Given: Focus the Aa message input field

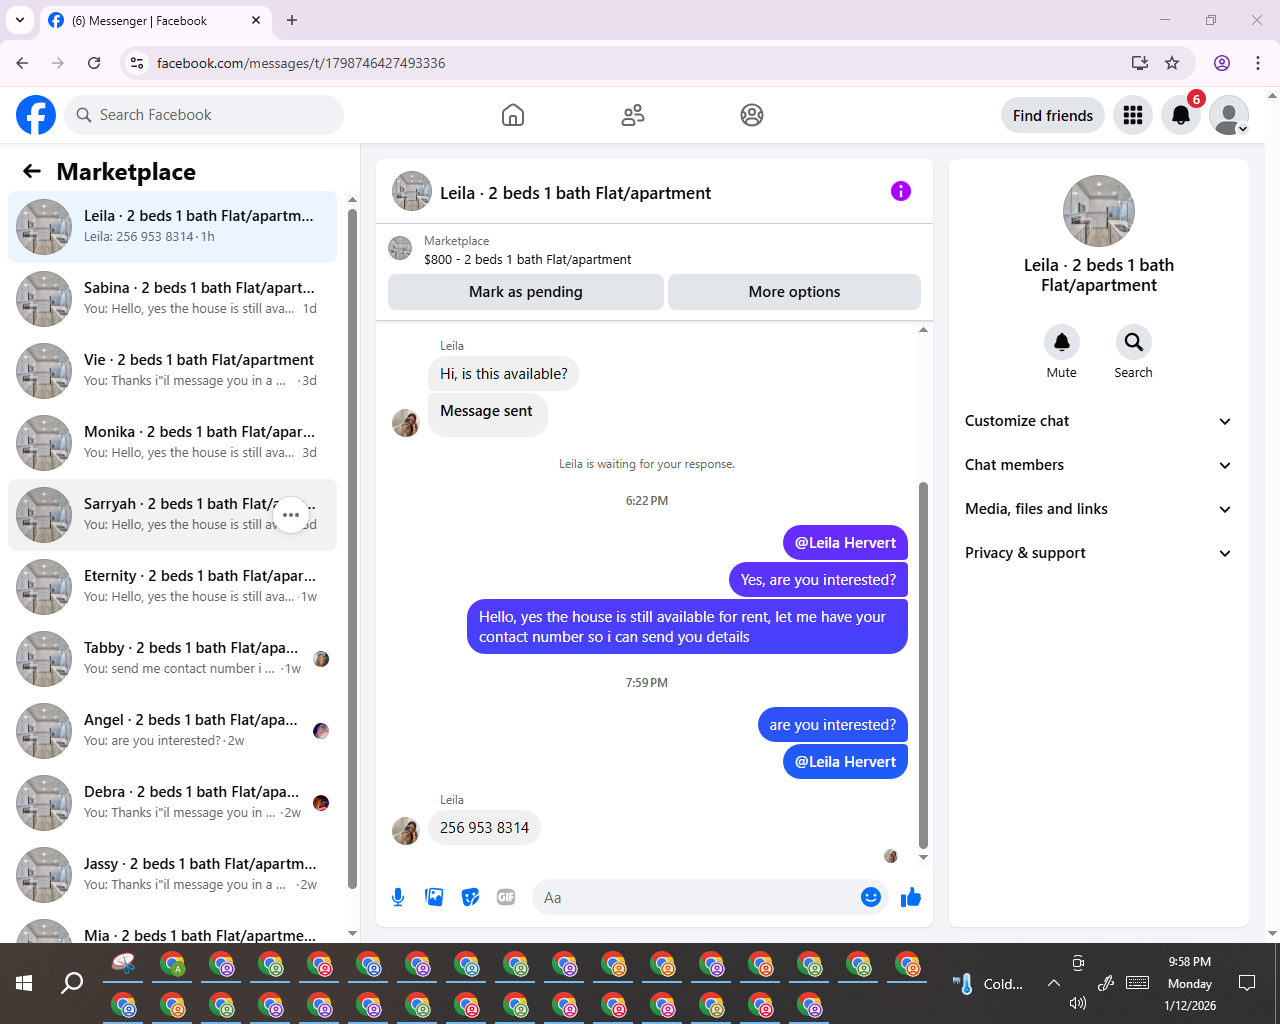Looking at the screenshot, I should point(710,897).
